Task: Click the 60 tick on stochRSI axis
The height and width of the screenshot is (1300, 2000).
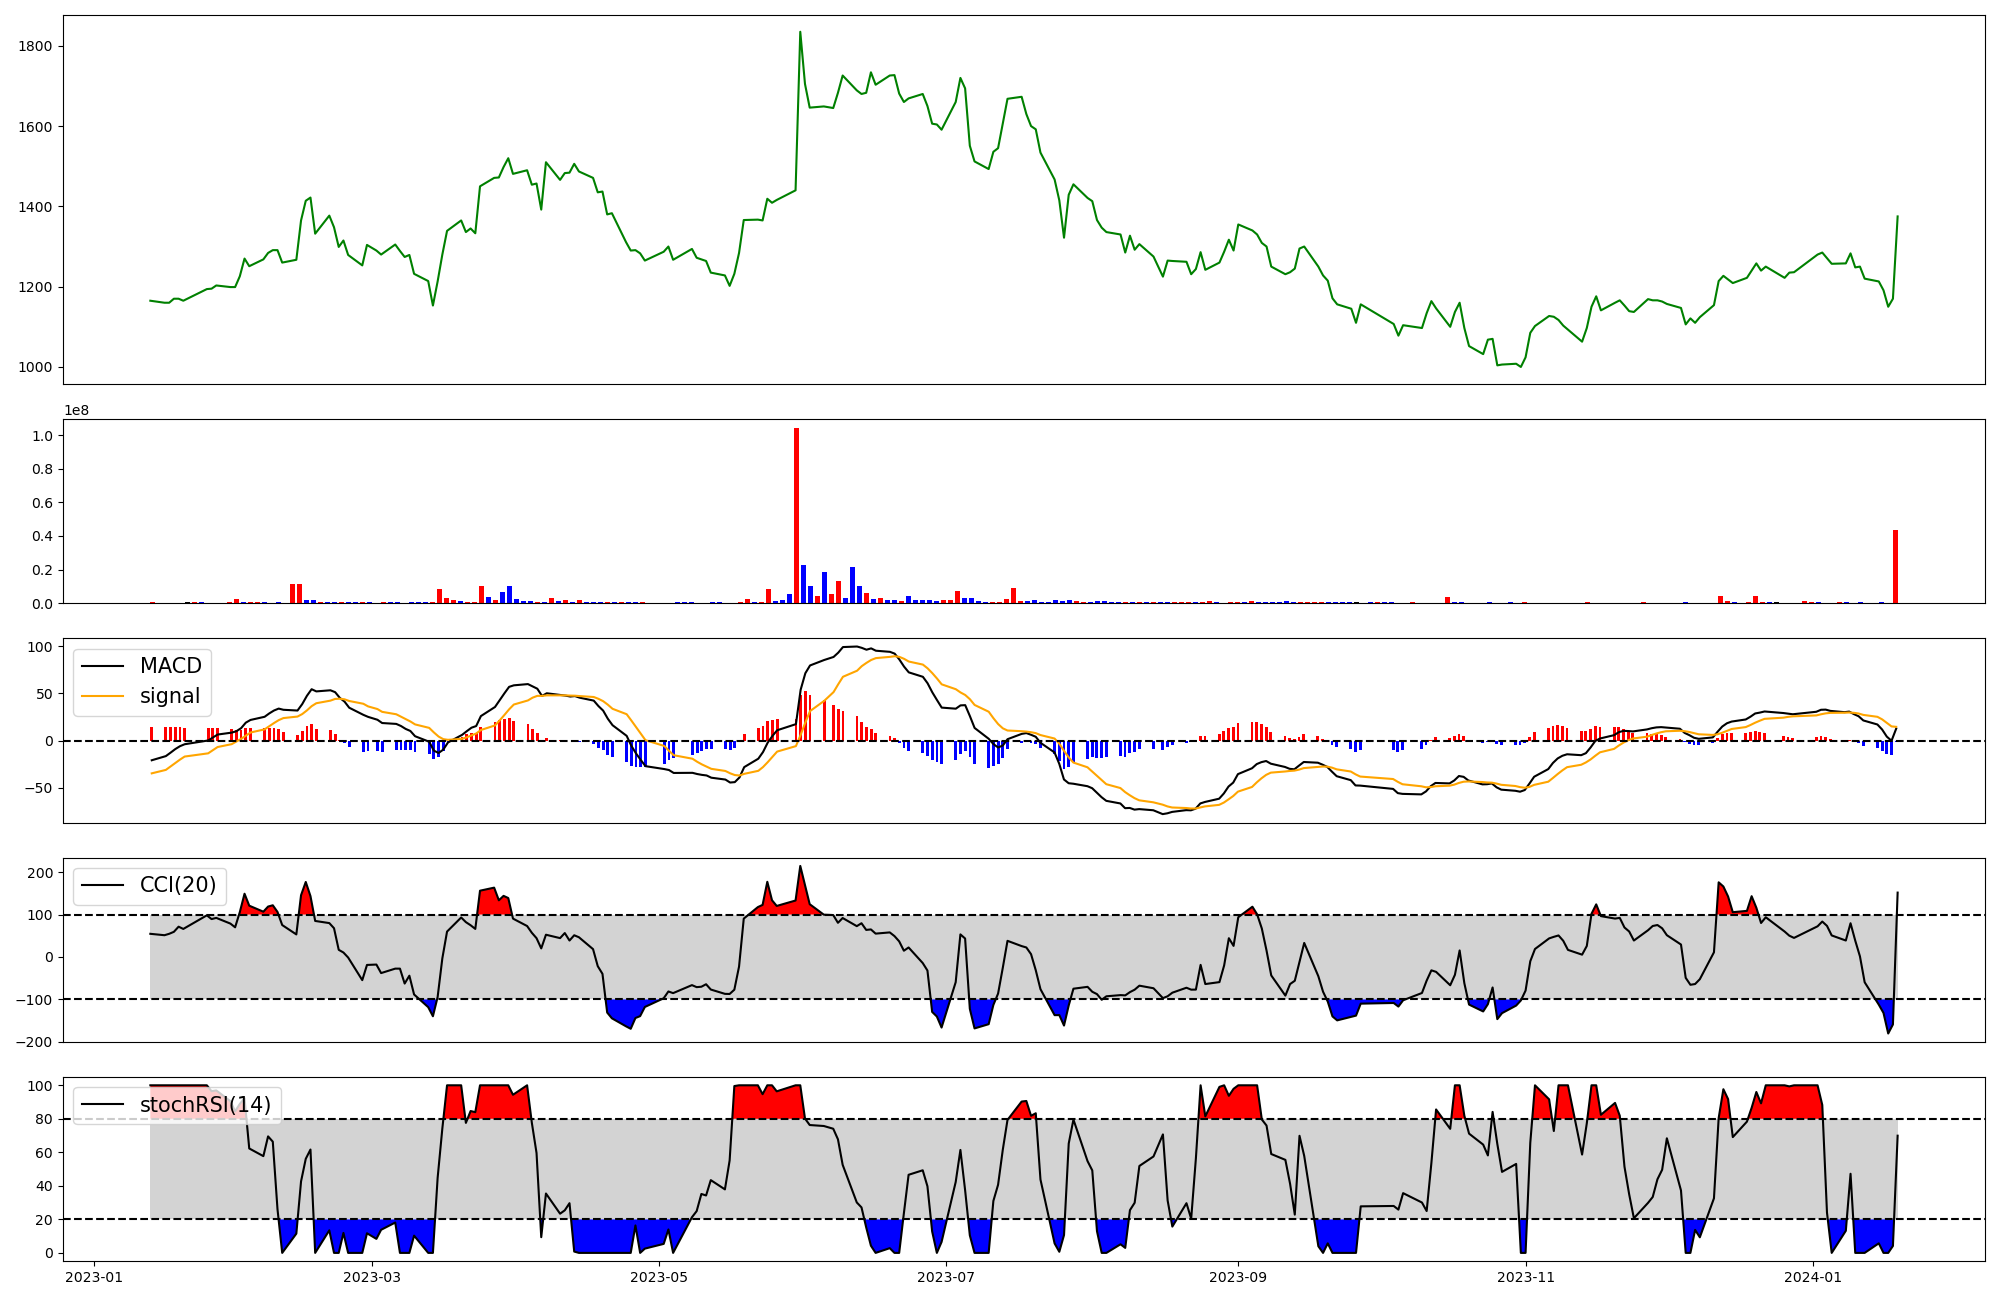Action: point(44,1153)
